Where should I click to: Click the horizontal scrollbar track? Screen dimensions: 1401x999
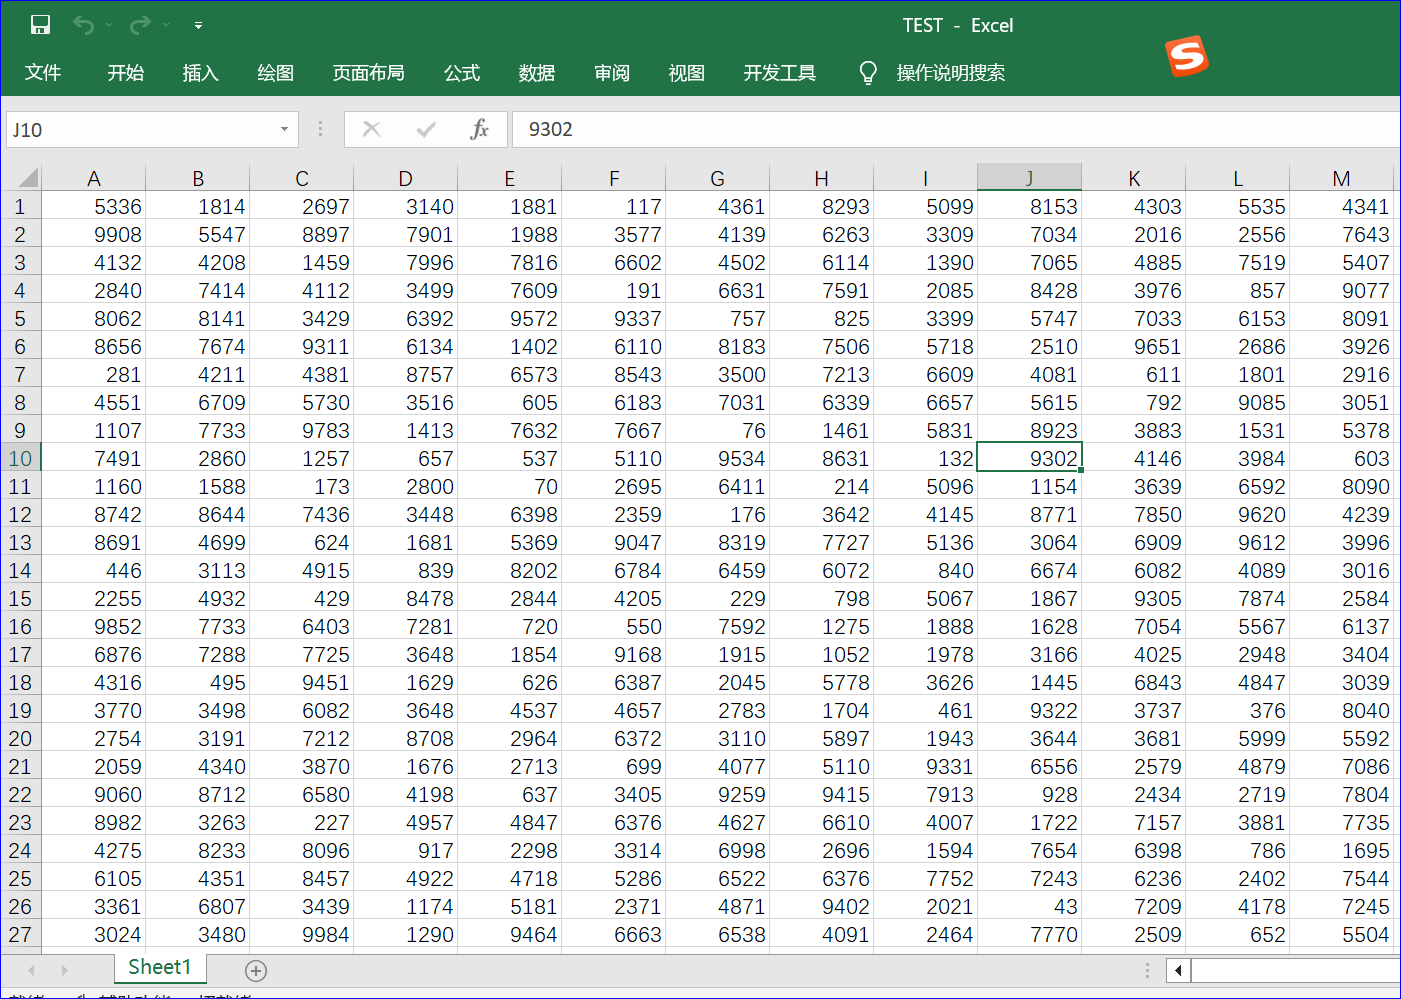[1296, 970]
